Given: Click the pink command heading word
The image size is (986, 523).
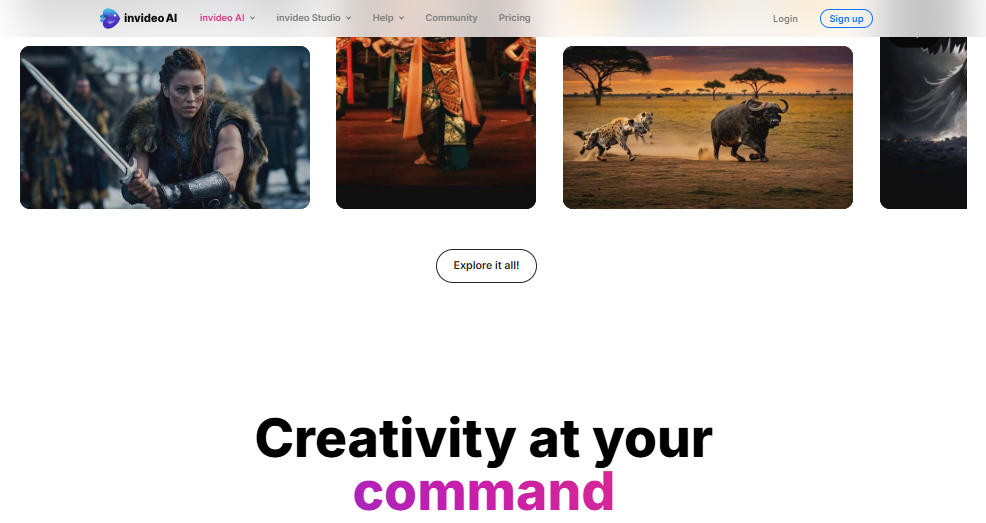Looking at the screenshot, I should (484, 492).
